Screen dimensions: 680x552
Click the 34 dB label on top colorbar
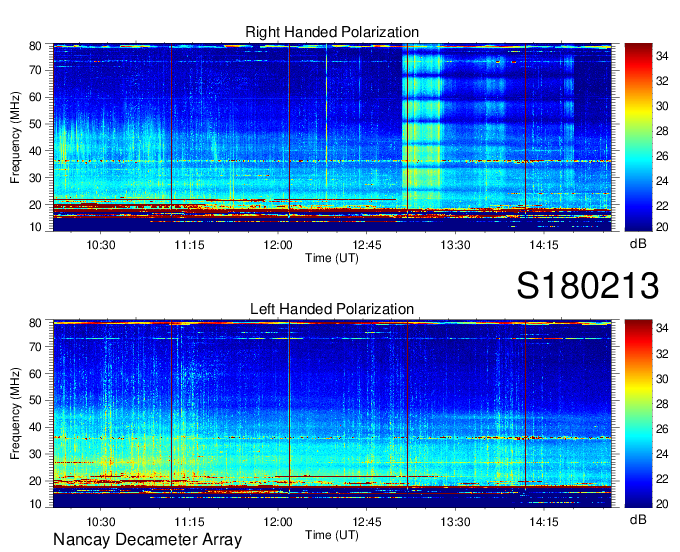click(662, 56)
